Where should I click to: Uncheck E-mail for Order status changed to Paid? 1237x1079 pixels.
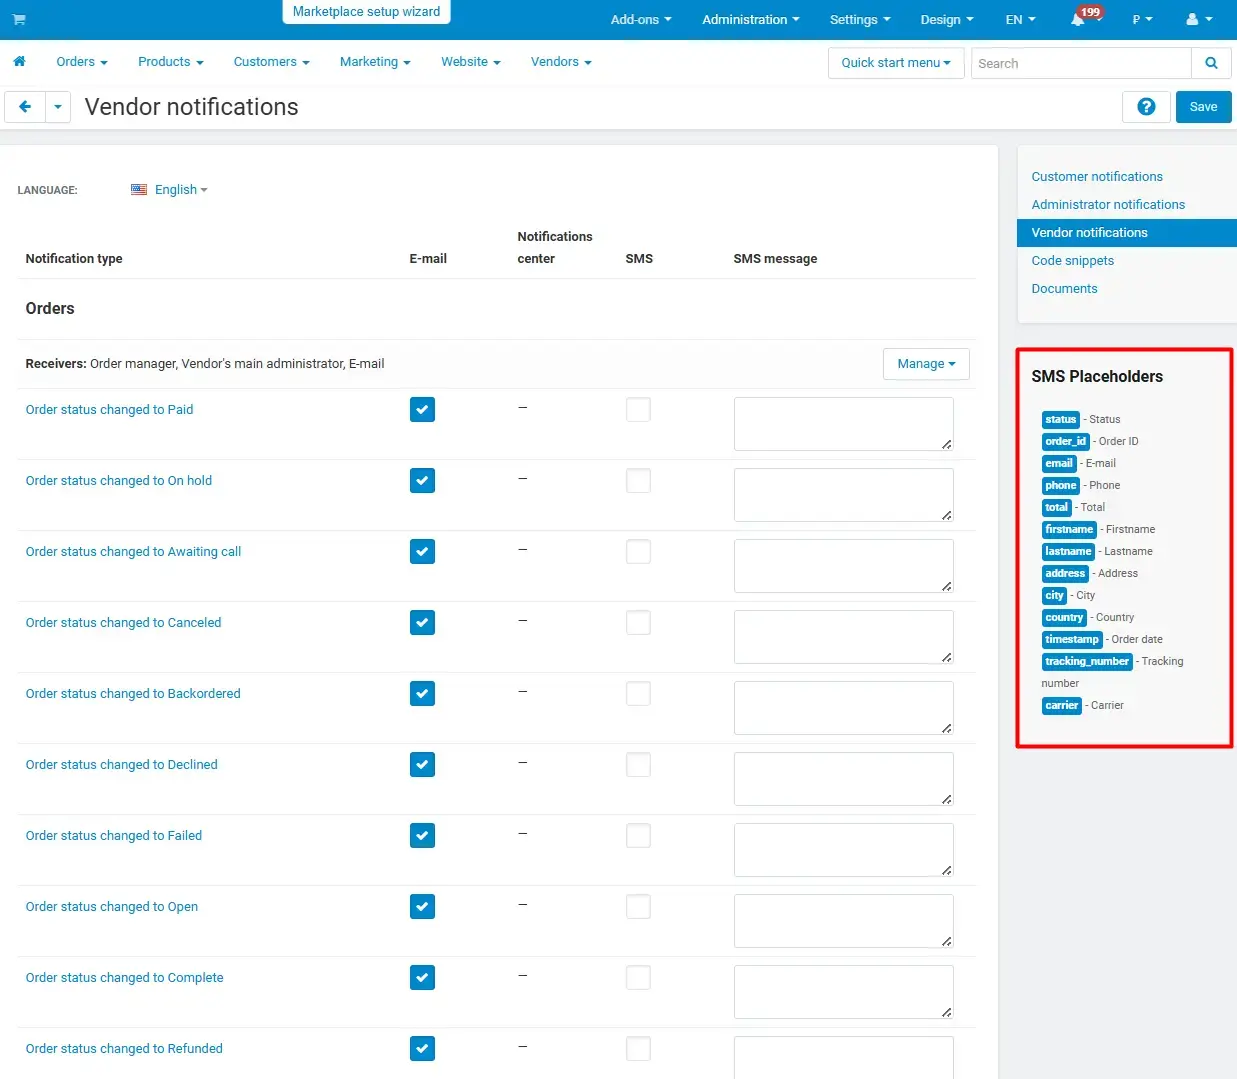(x=422, y=410)
